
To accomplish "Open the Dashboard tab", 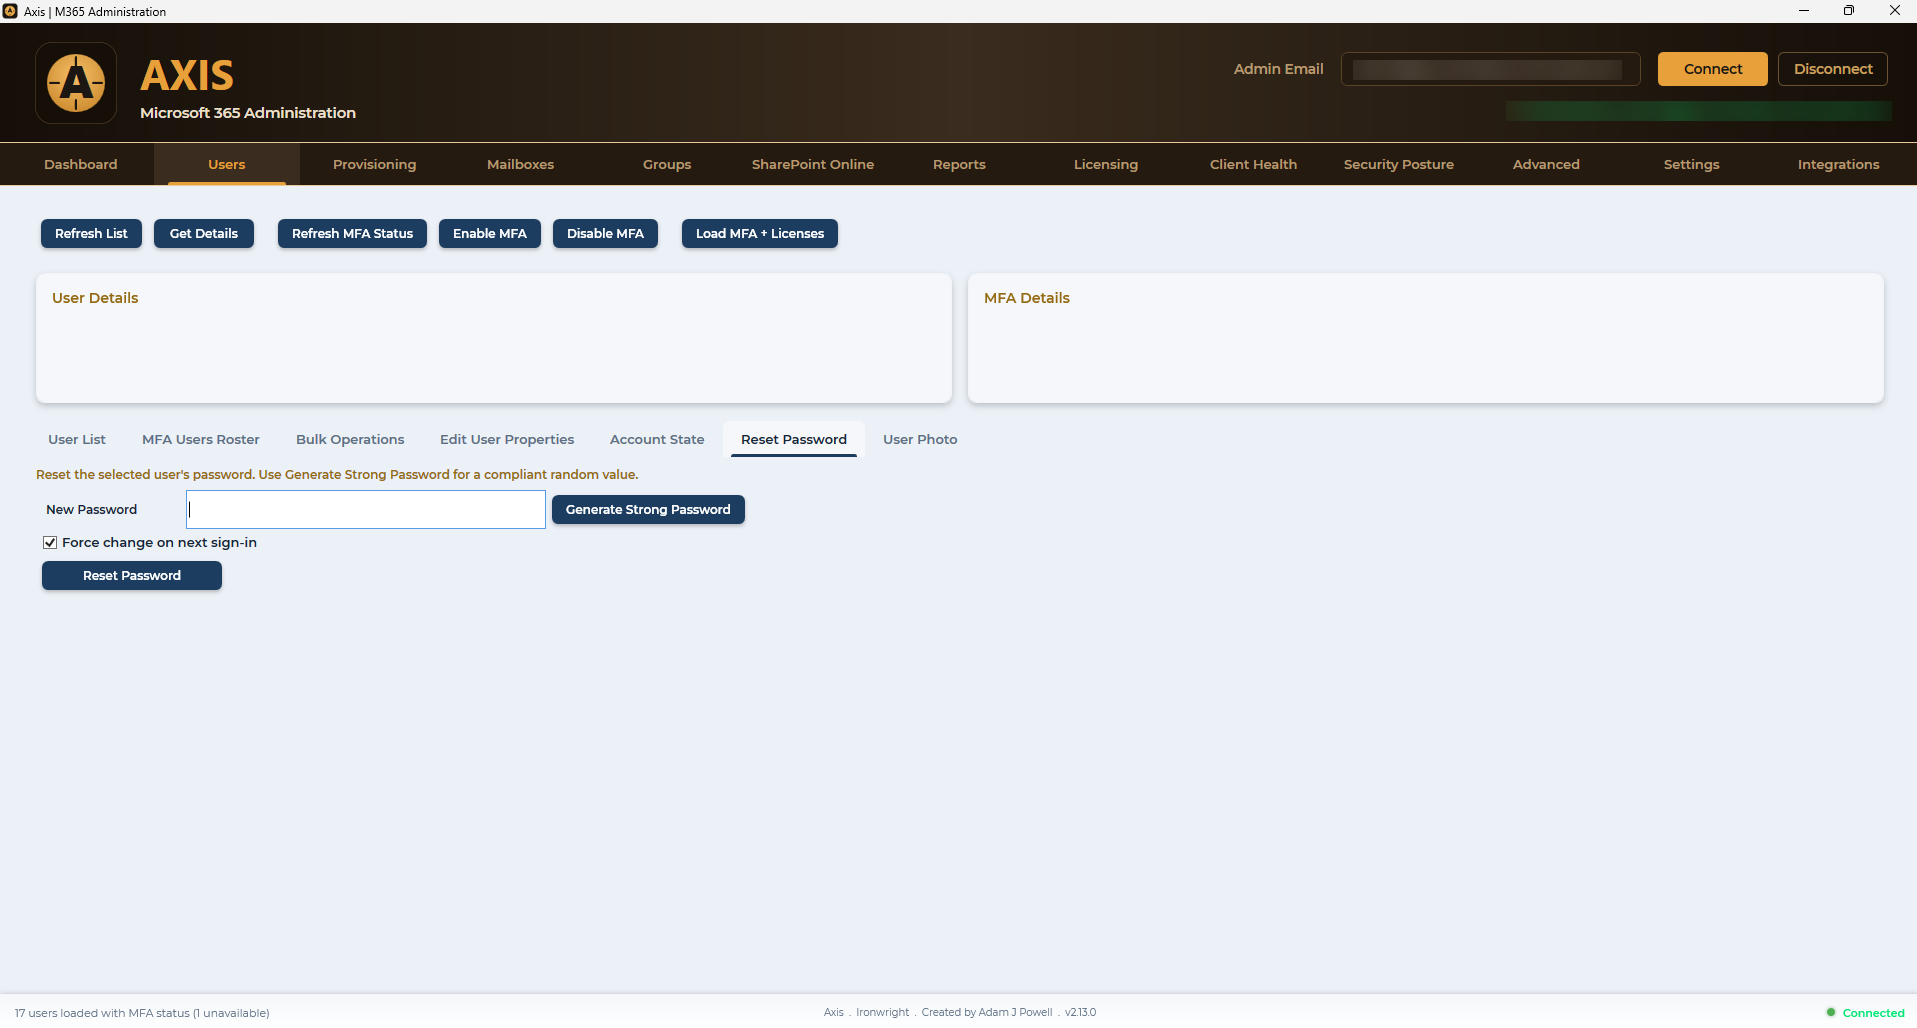I will click(81, 164).
